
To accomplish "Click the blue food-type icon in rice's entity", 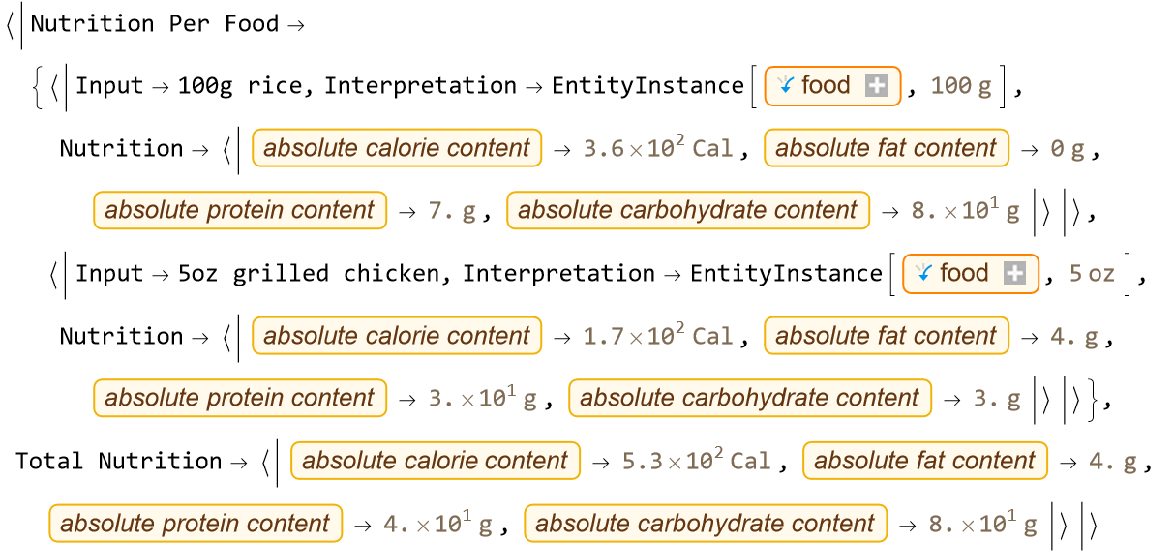I will click(786, 86).
